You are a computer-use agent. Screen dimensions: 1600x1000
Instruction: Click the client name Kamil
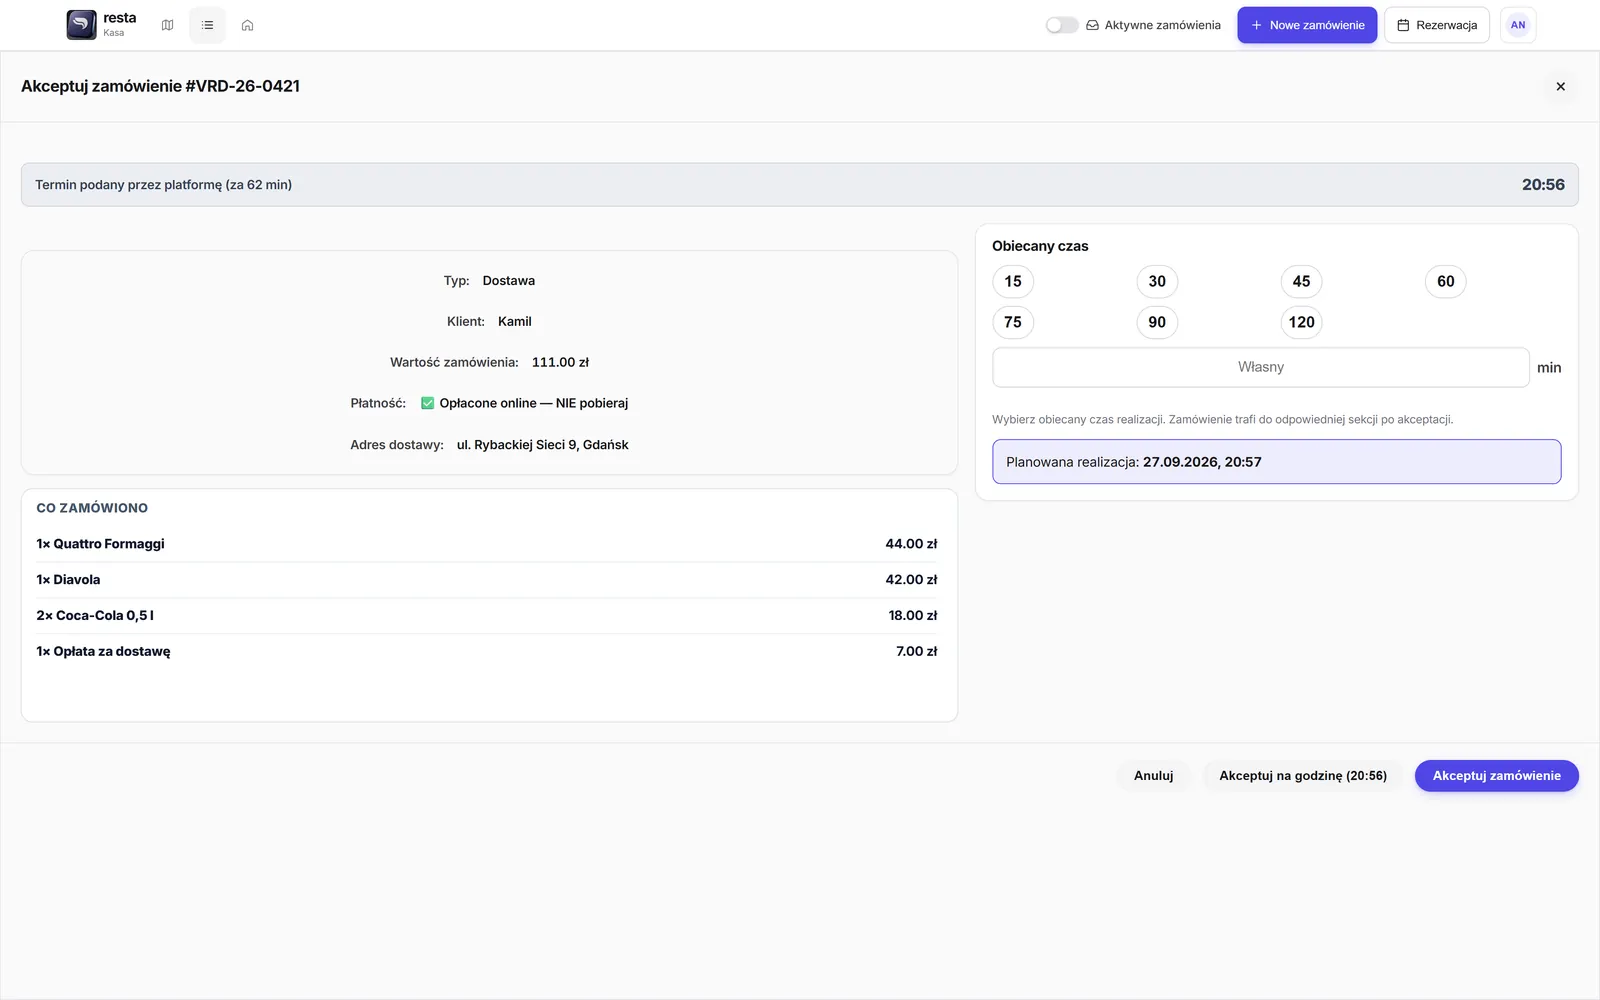514,322
